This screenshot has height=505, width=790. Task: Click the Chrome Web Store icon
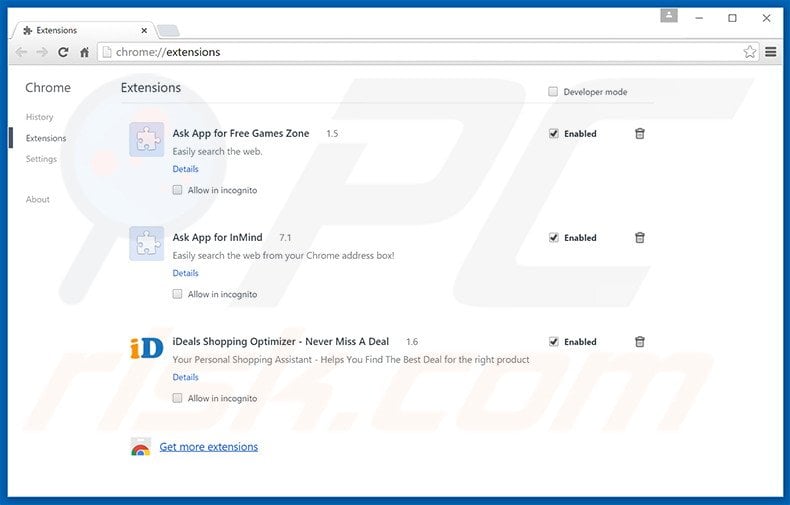click(x=141, y=447)
